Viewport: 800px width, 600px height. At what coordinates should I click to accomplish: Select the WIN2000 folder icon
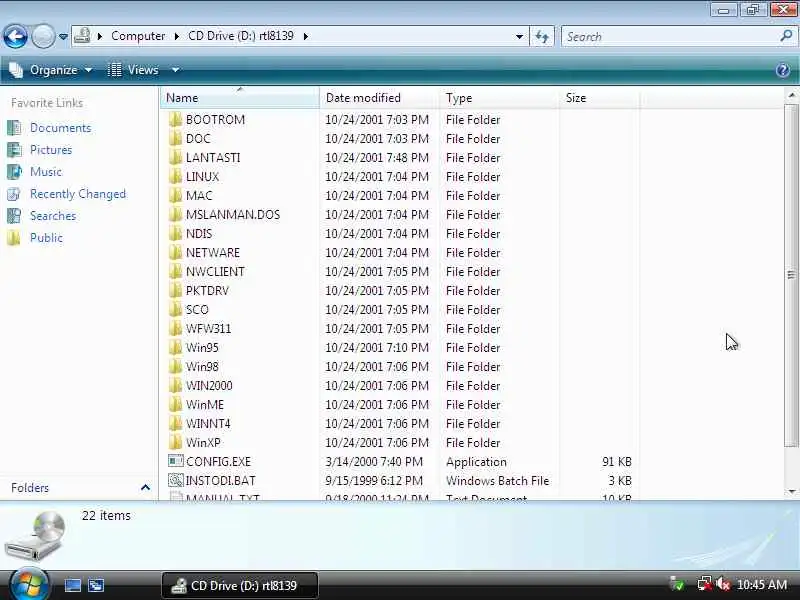point(175,386)
